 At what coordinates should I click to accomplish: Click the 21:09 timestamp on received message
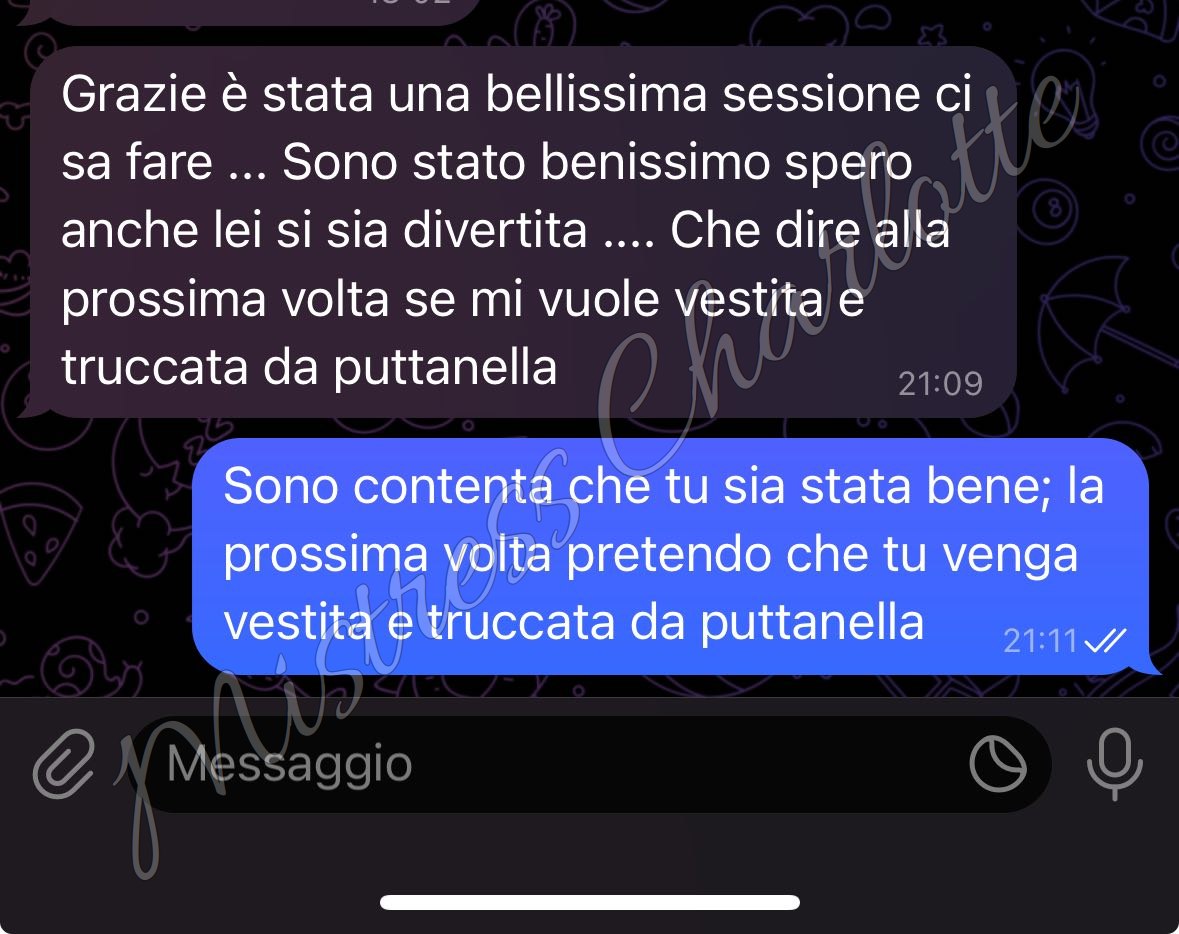[940, 384]
